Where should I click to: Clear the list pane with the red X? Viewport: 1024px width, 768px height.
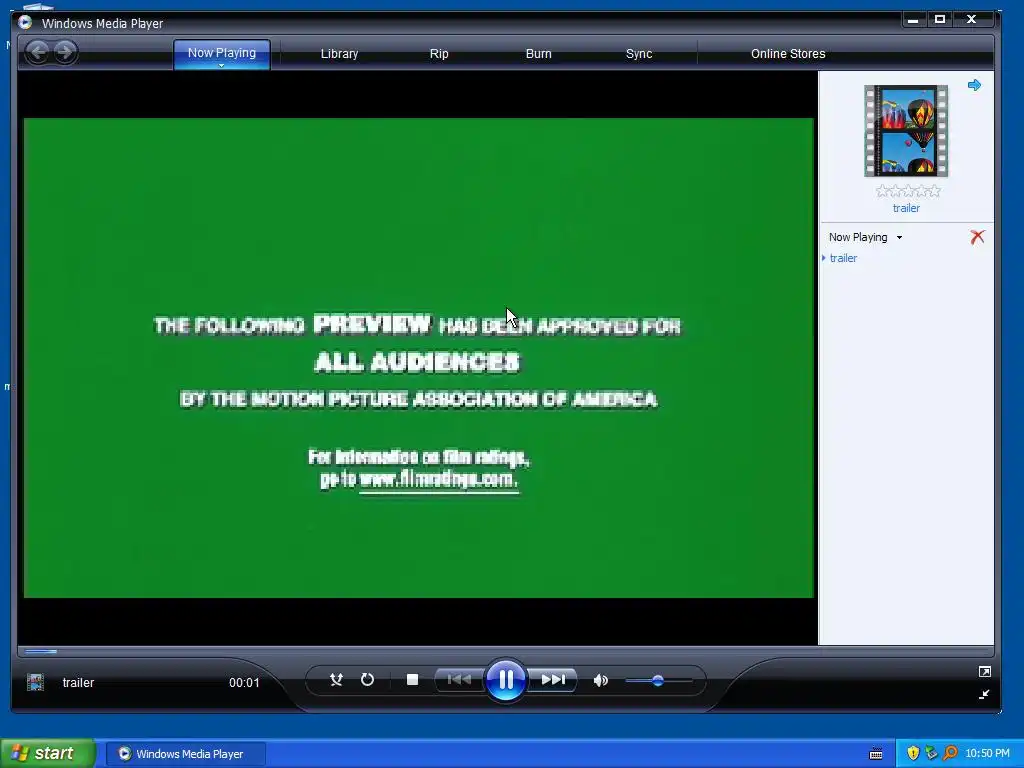click(977, 237)
